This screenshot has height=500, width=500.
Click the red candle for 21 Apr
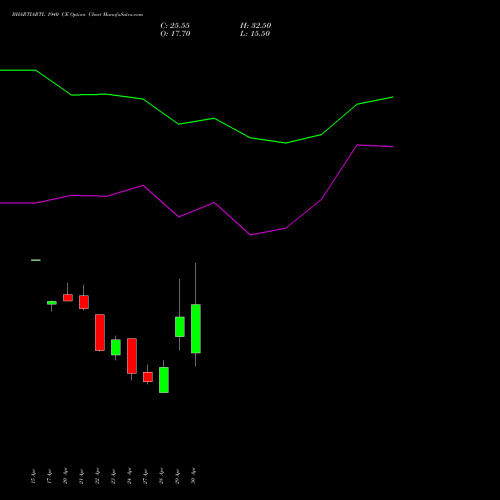[84, 302]
